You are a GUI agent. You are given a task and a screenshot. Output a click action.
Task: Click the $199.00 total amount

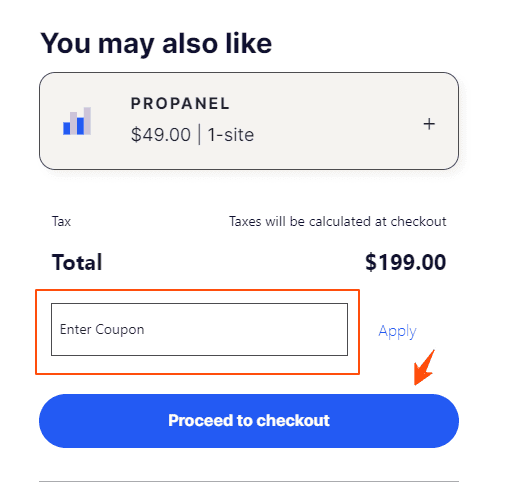pos(405,262)
